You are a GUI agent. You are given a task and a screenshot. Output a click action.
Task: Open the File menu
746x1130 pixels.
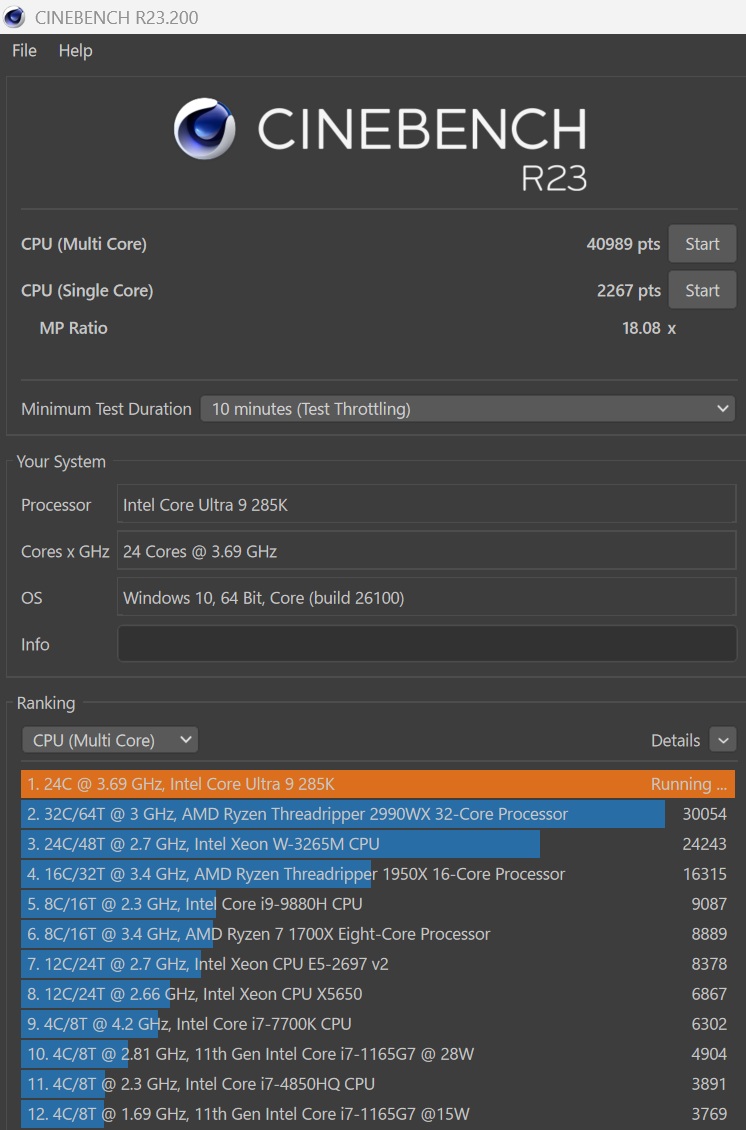coord(25,50)
